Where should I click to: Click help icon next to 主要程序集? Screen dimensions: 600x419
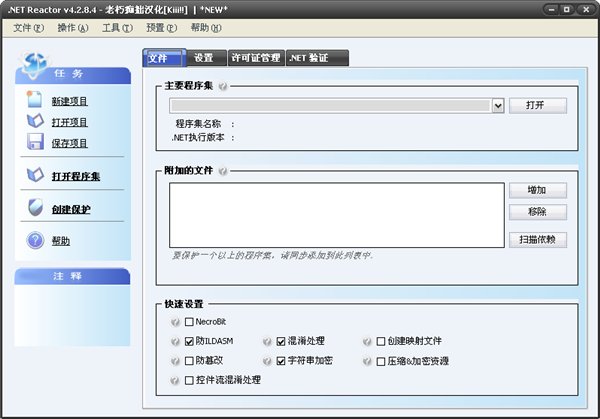[223, 86]
